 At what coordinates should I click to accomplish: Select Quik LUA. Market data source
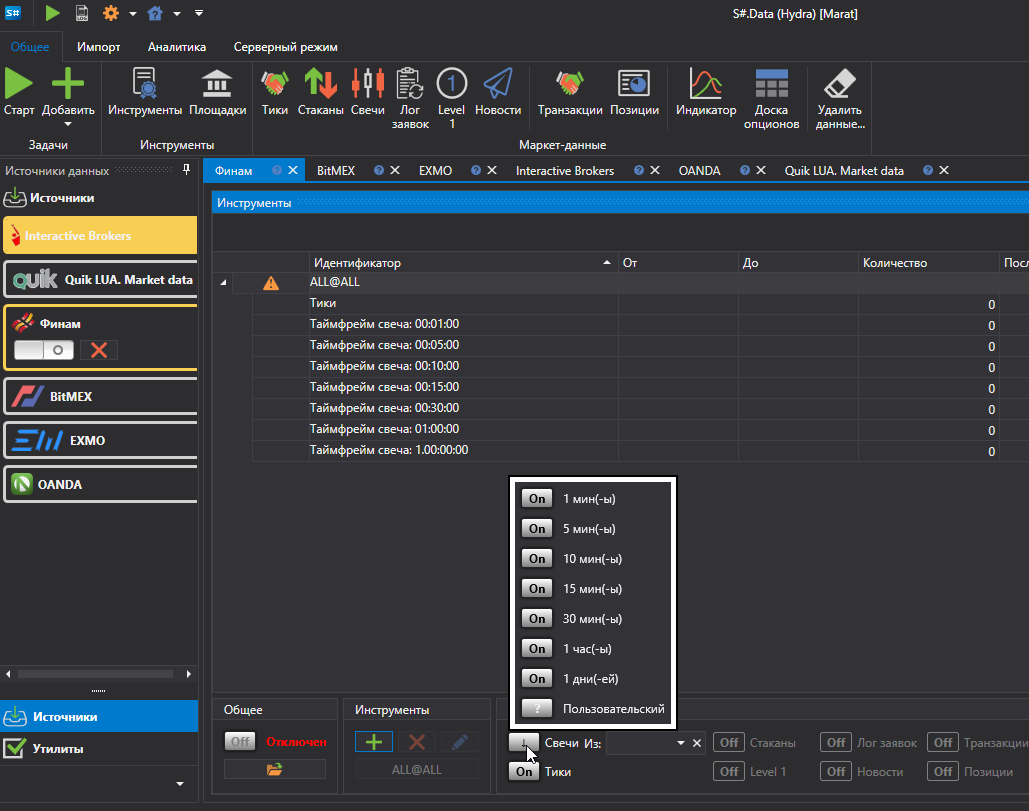[100, 280]
